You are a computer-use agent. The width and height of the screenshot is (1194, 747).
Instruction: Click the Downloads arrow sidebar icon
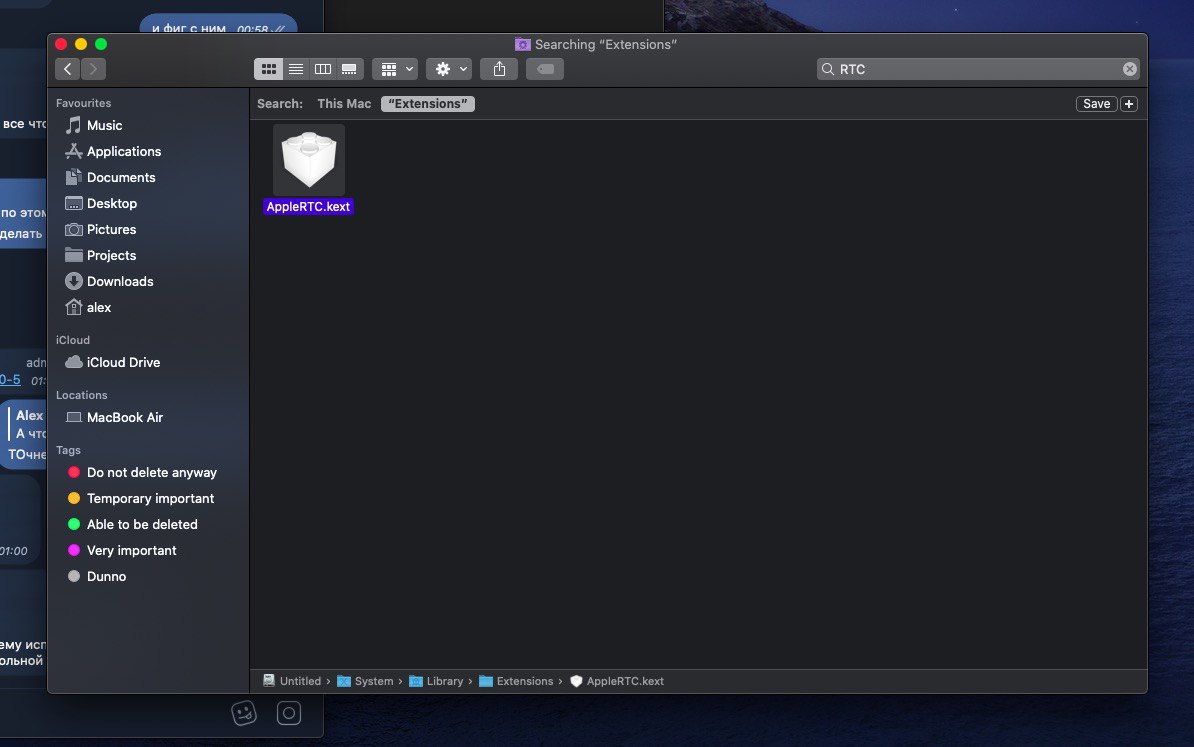point(73,281)
